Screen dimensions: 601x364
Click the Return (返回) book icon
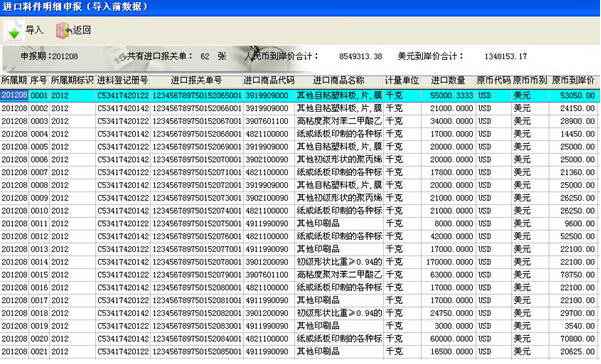[63, 31]
